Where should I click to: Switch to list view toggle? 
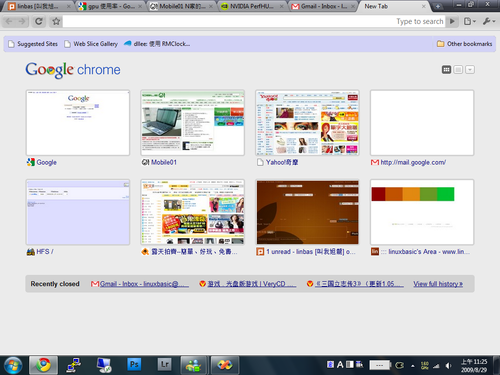coord(458,70)
